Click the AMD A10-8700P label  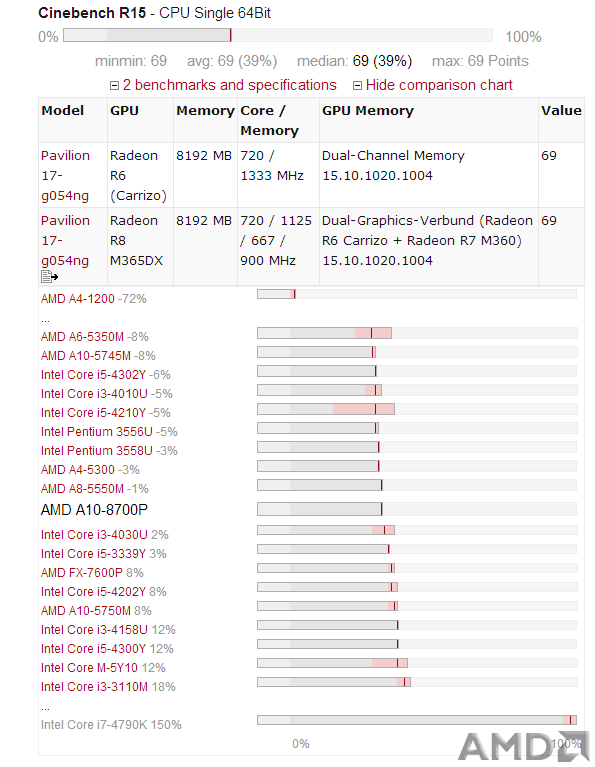pos(94,510)
